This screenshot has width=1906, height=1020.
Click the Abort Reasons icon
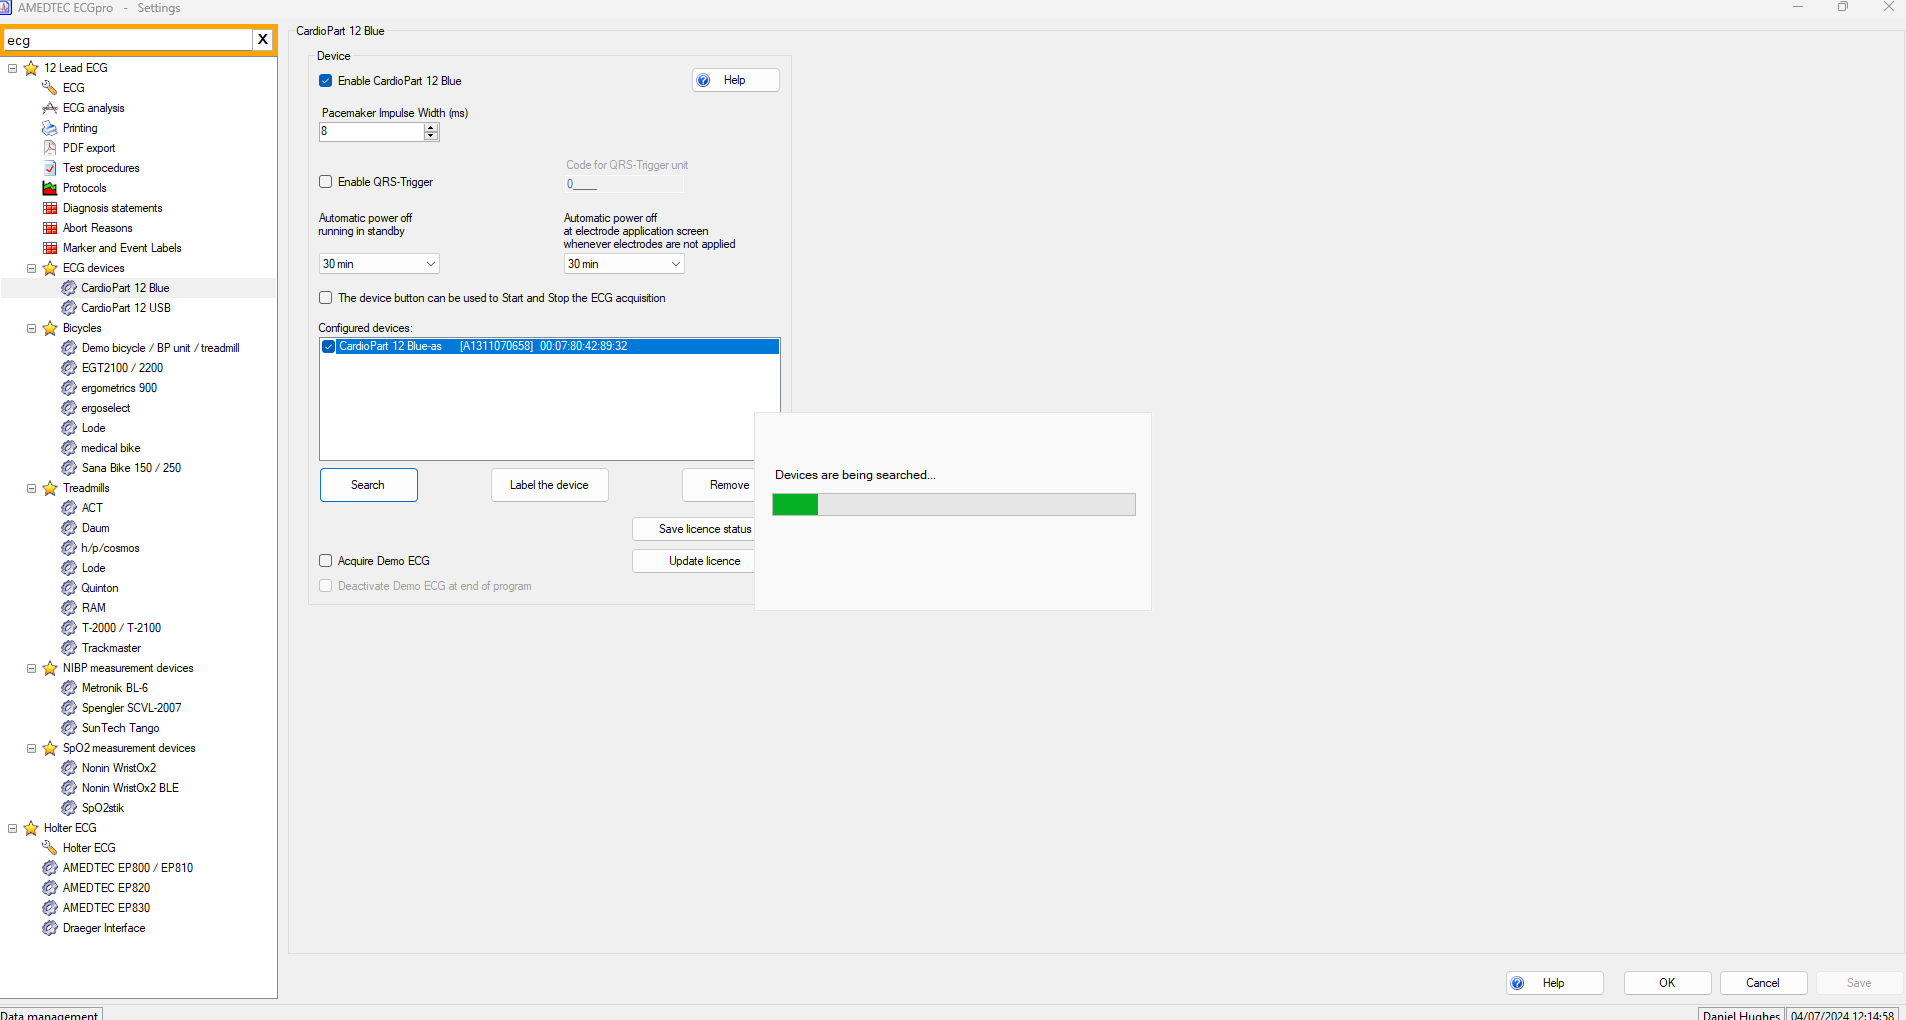50,228
